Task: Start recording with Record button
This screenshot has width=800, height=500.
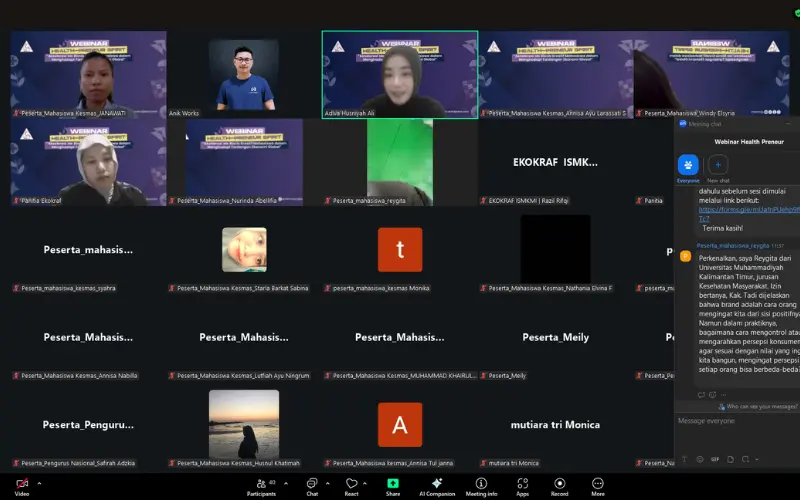Action: [559, 485]
